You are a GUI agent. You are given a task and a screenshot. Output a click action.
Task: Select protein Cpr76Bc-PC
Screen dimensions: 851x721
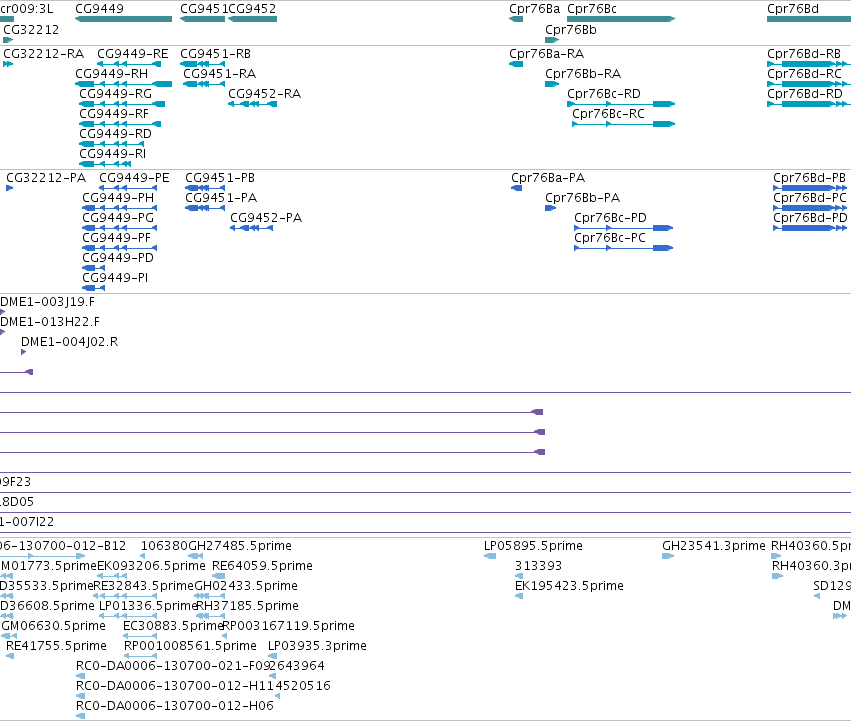[x=610, y=238]
